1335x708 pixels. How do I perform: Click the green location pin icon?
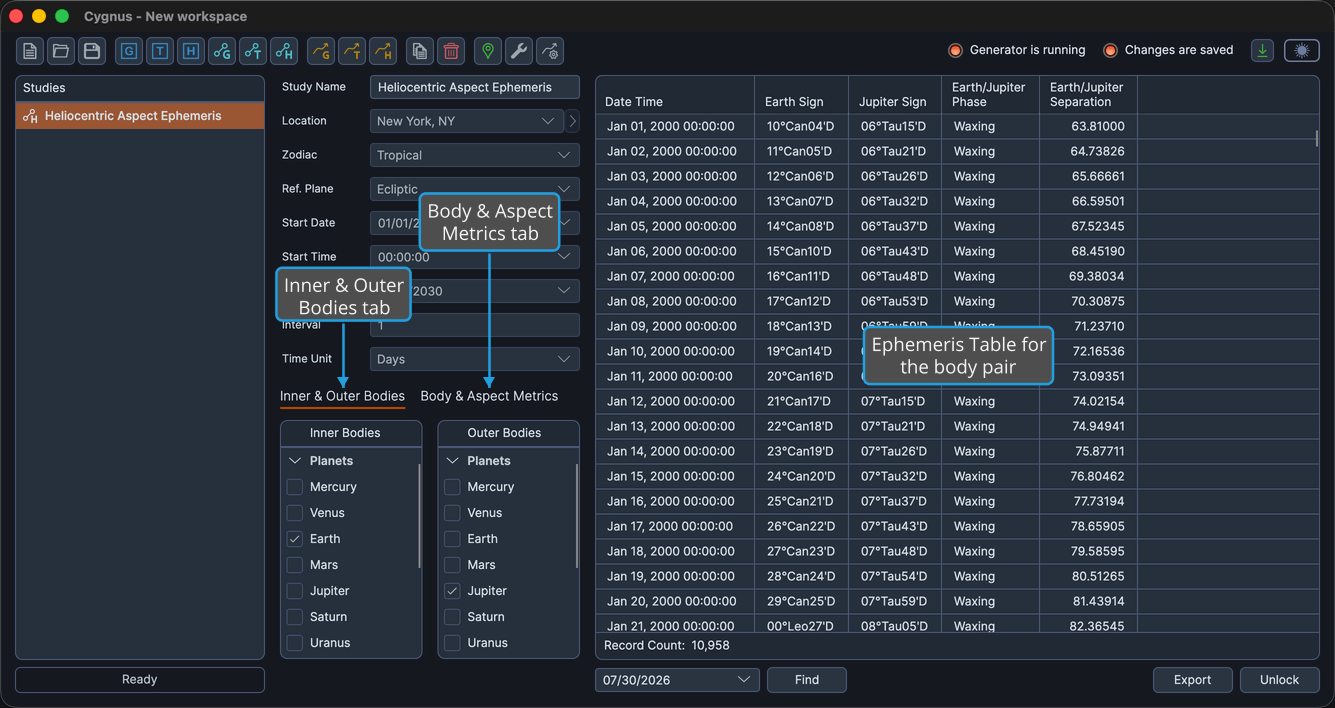click(488, 51)
